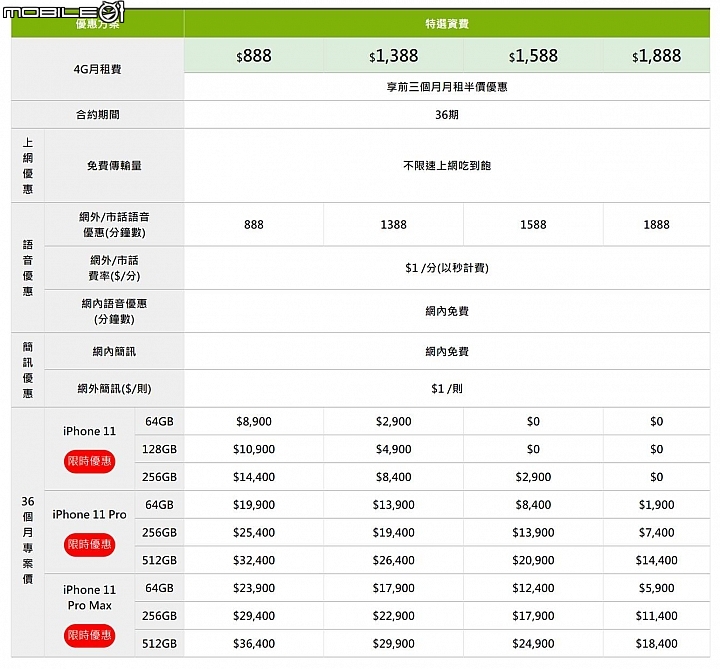Click the 享前三個月月租半價優惠 text
Viewport: 720px width, 669px height.
pos(447,87)
